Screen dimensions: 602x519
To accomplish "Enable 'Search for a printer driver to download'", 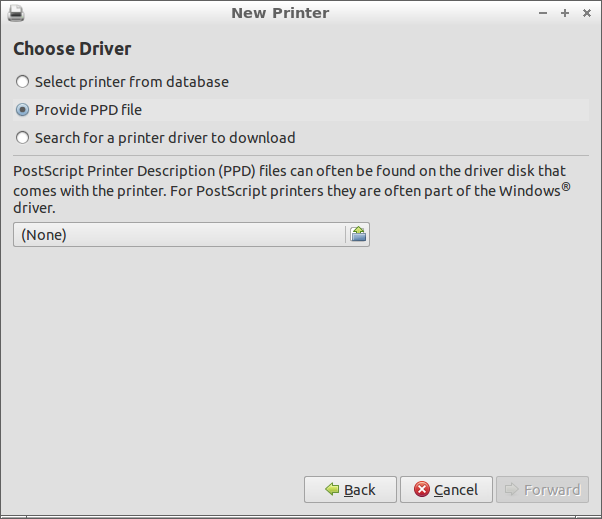I will [22, 138].
